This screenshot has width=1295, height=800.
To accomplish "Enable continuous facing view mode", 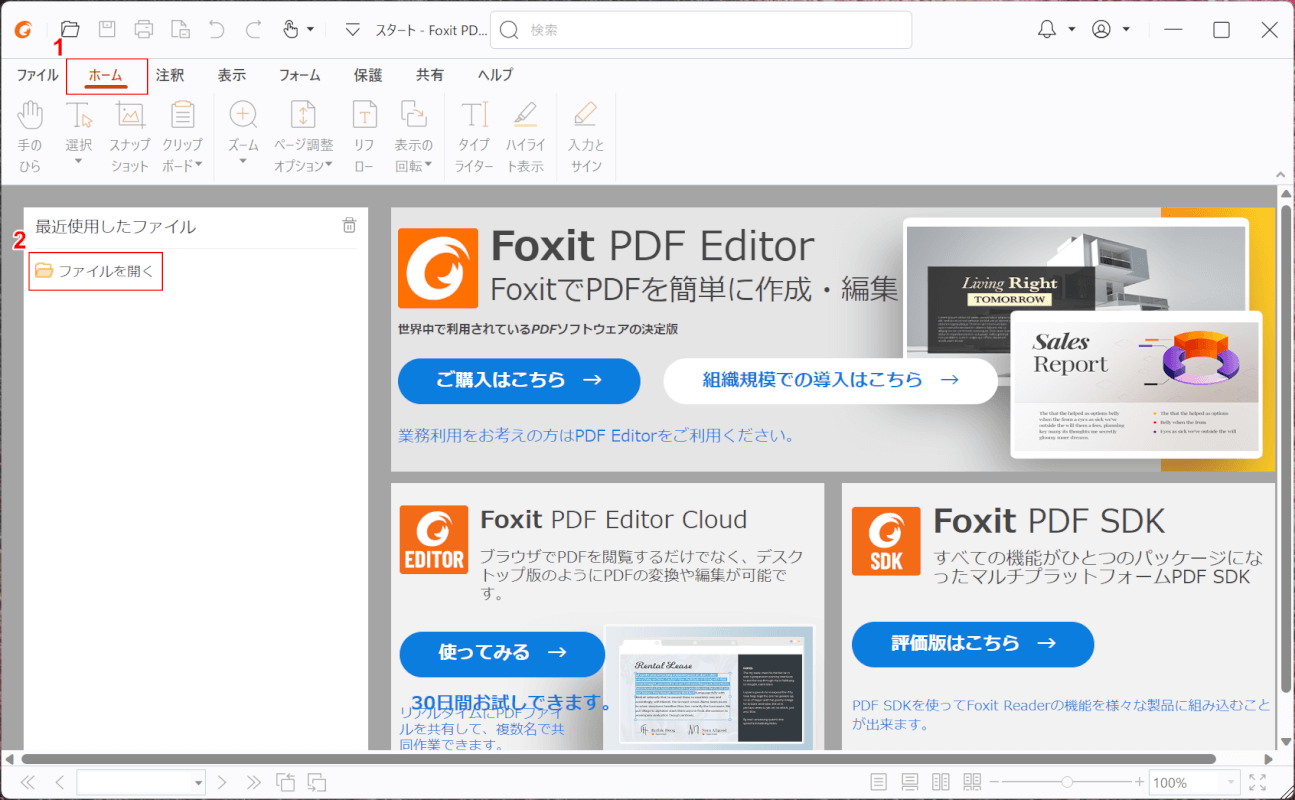I will coord(972,782).
